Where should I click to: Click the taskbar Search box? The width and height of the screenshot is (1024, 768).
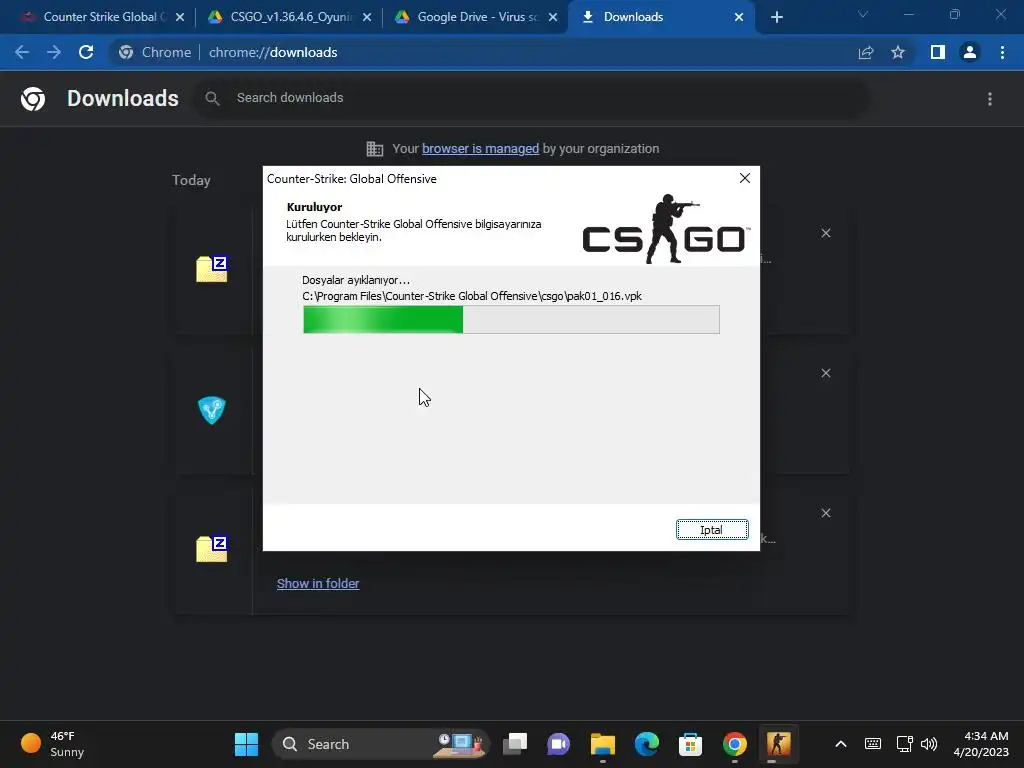(x=380, y=744)
